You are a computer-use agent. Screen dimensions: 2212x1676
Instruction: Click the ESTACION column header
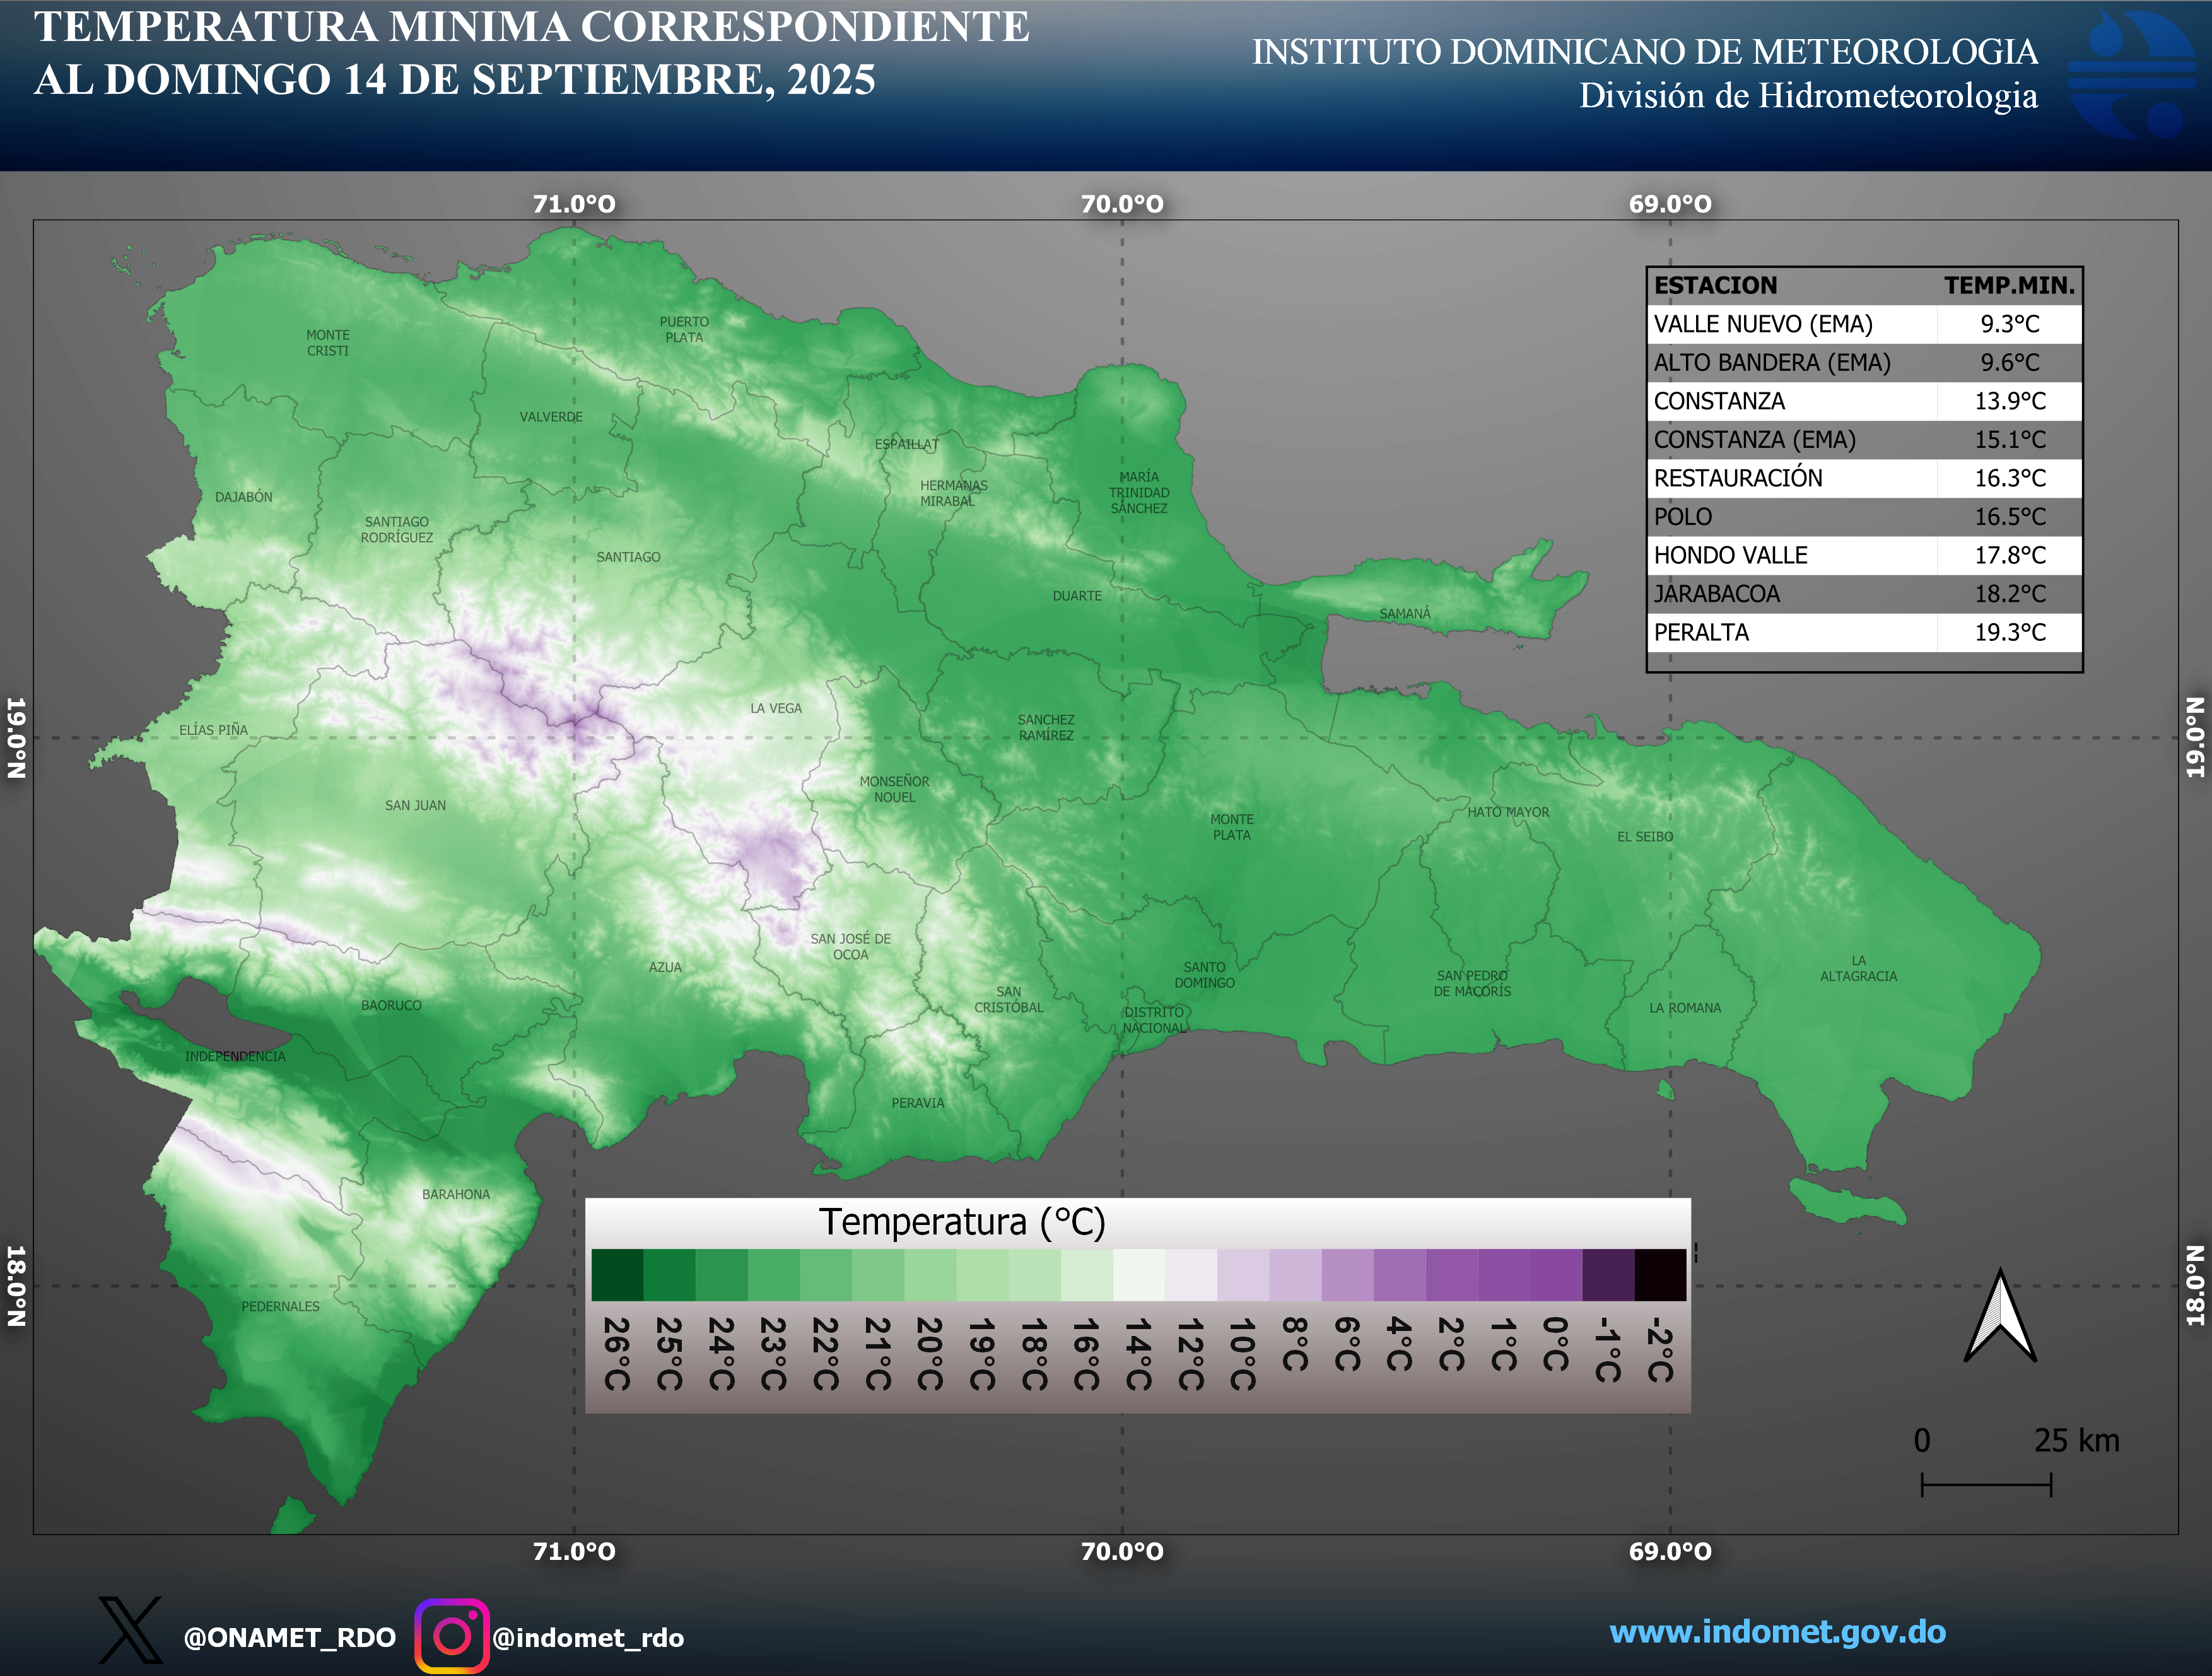[x=1715, y=285]
